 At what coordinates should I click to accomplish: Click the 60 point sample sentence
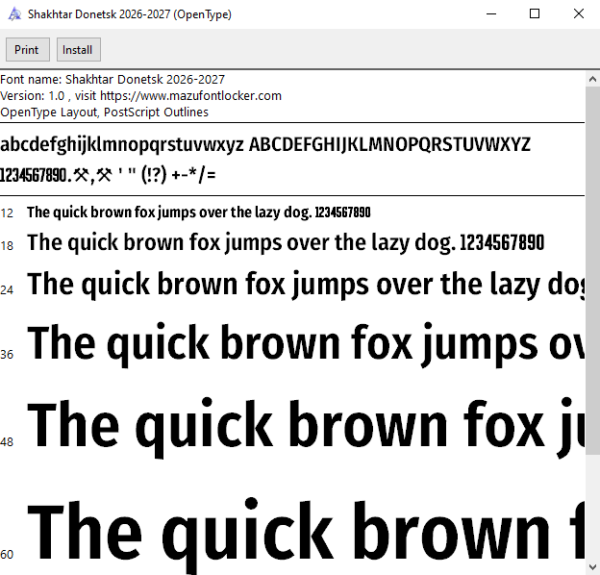click(306, 536)
